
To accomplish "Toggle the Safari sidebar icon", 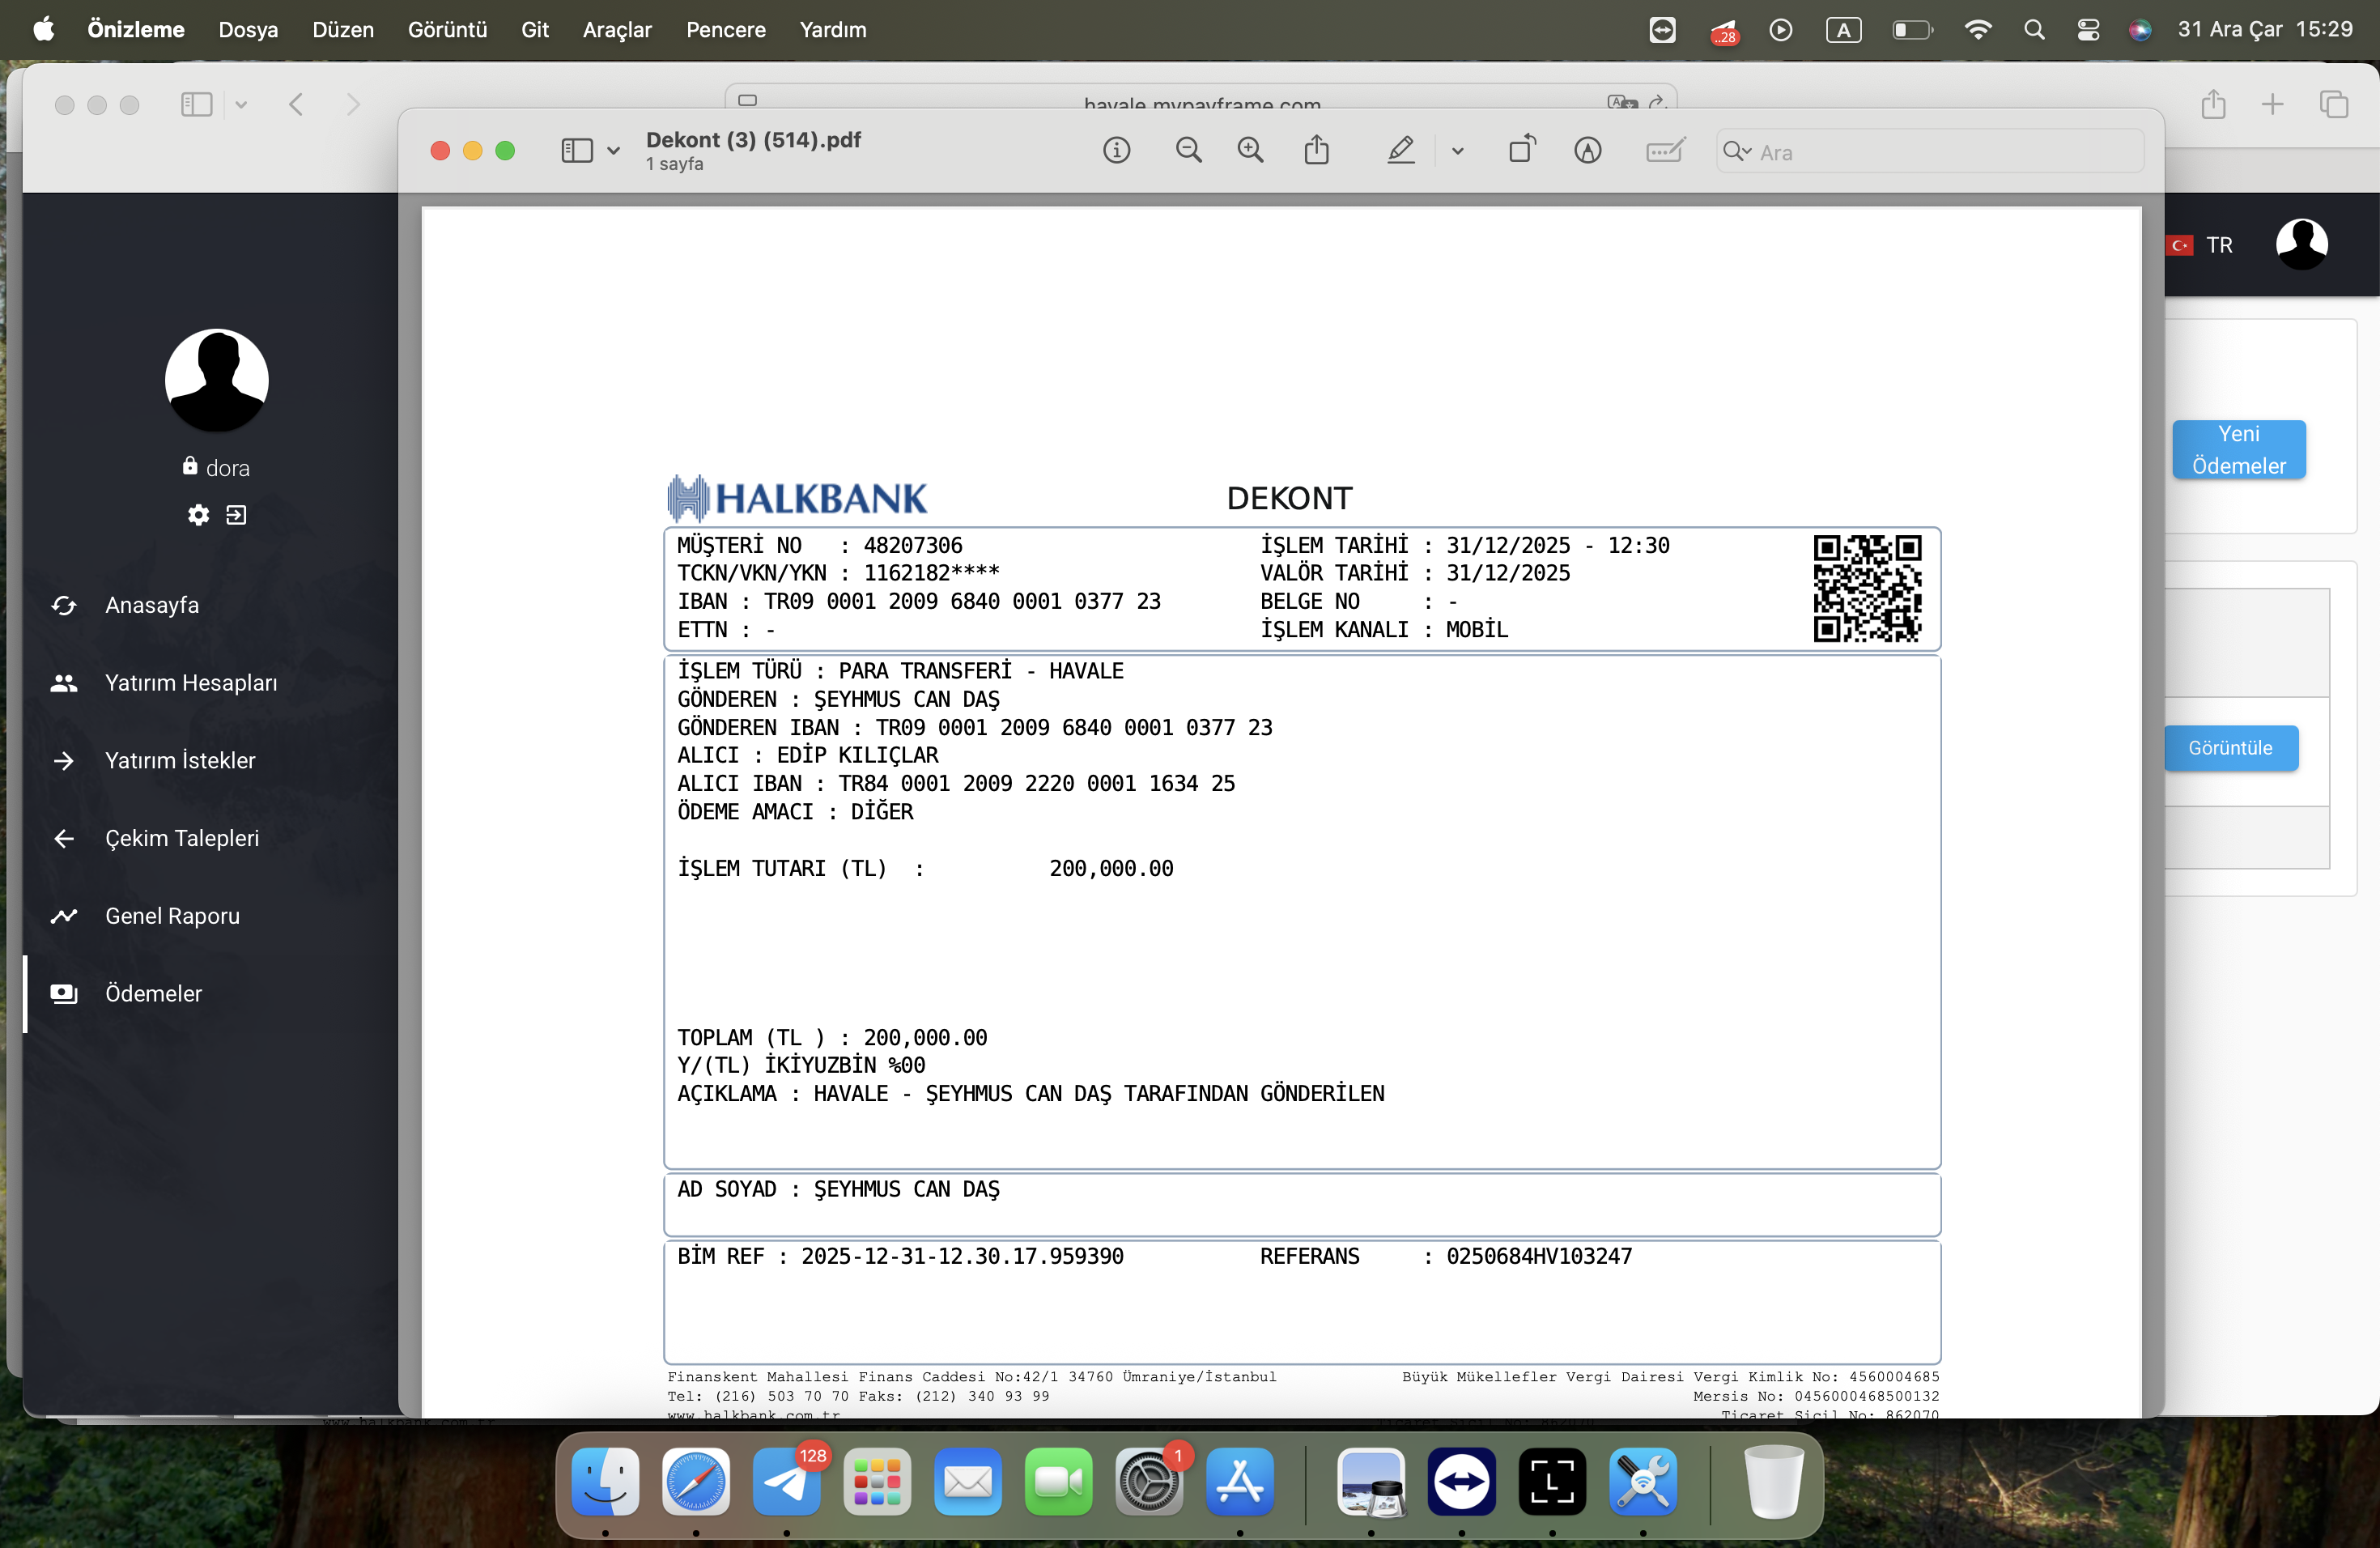I will [196, 105].
